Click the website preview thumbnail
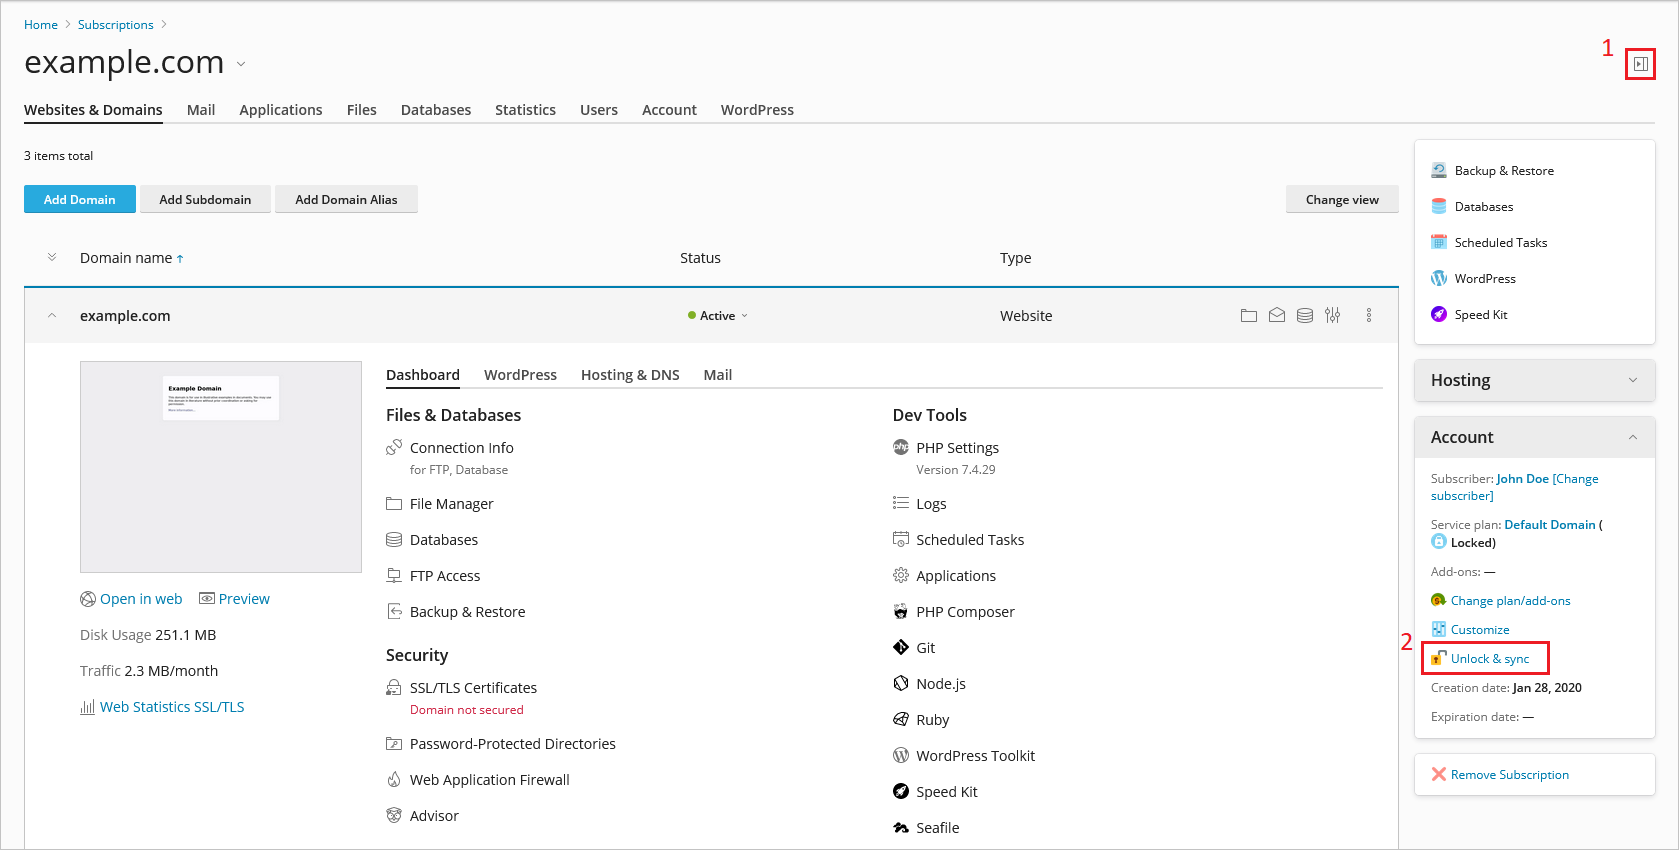 [x=221, y=466]
